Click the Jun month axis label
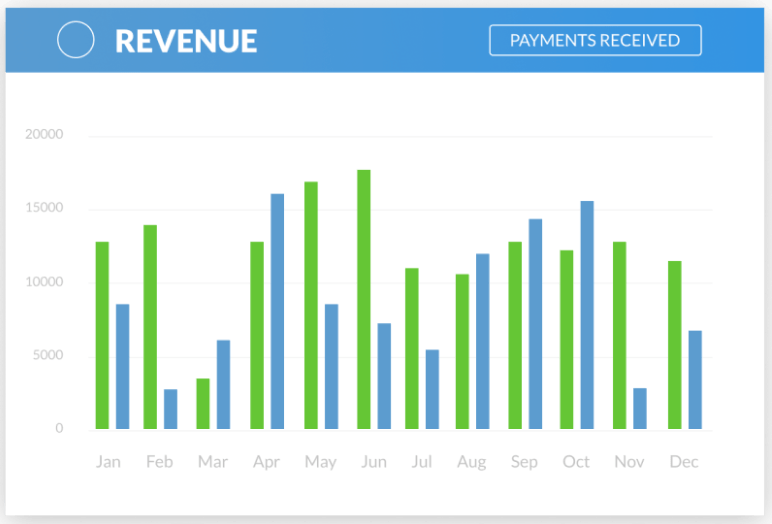772x524 pixels. pos(371,462)
